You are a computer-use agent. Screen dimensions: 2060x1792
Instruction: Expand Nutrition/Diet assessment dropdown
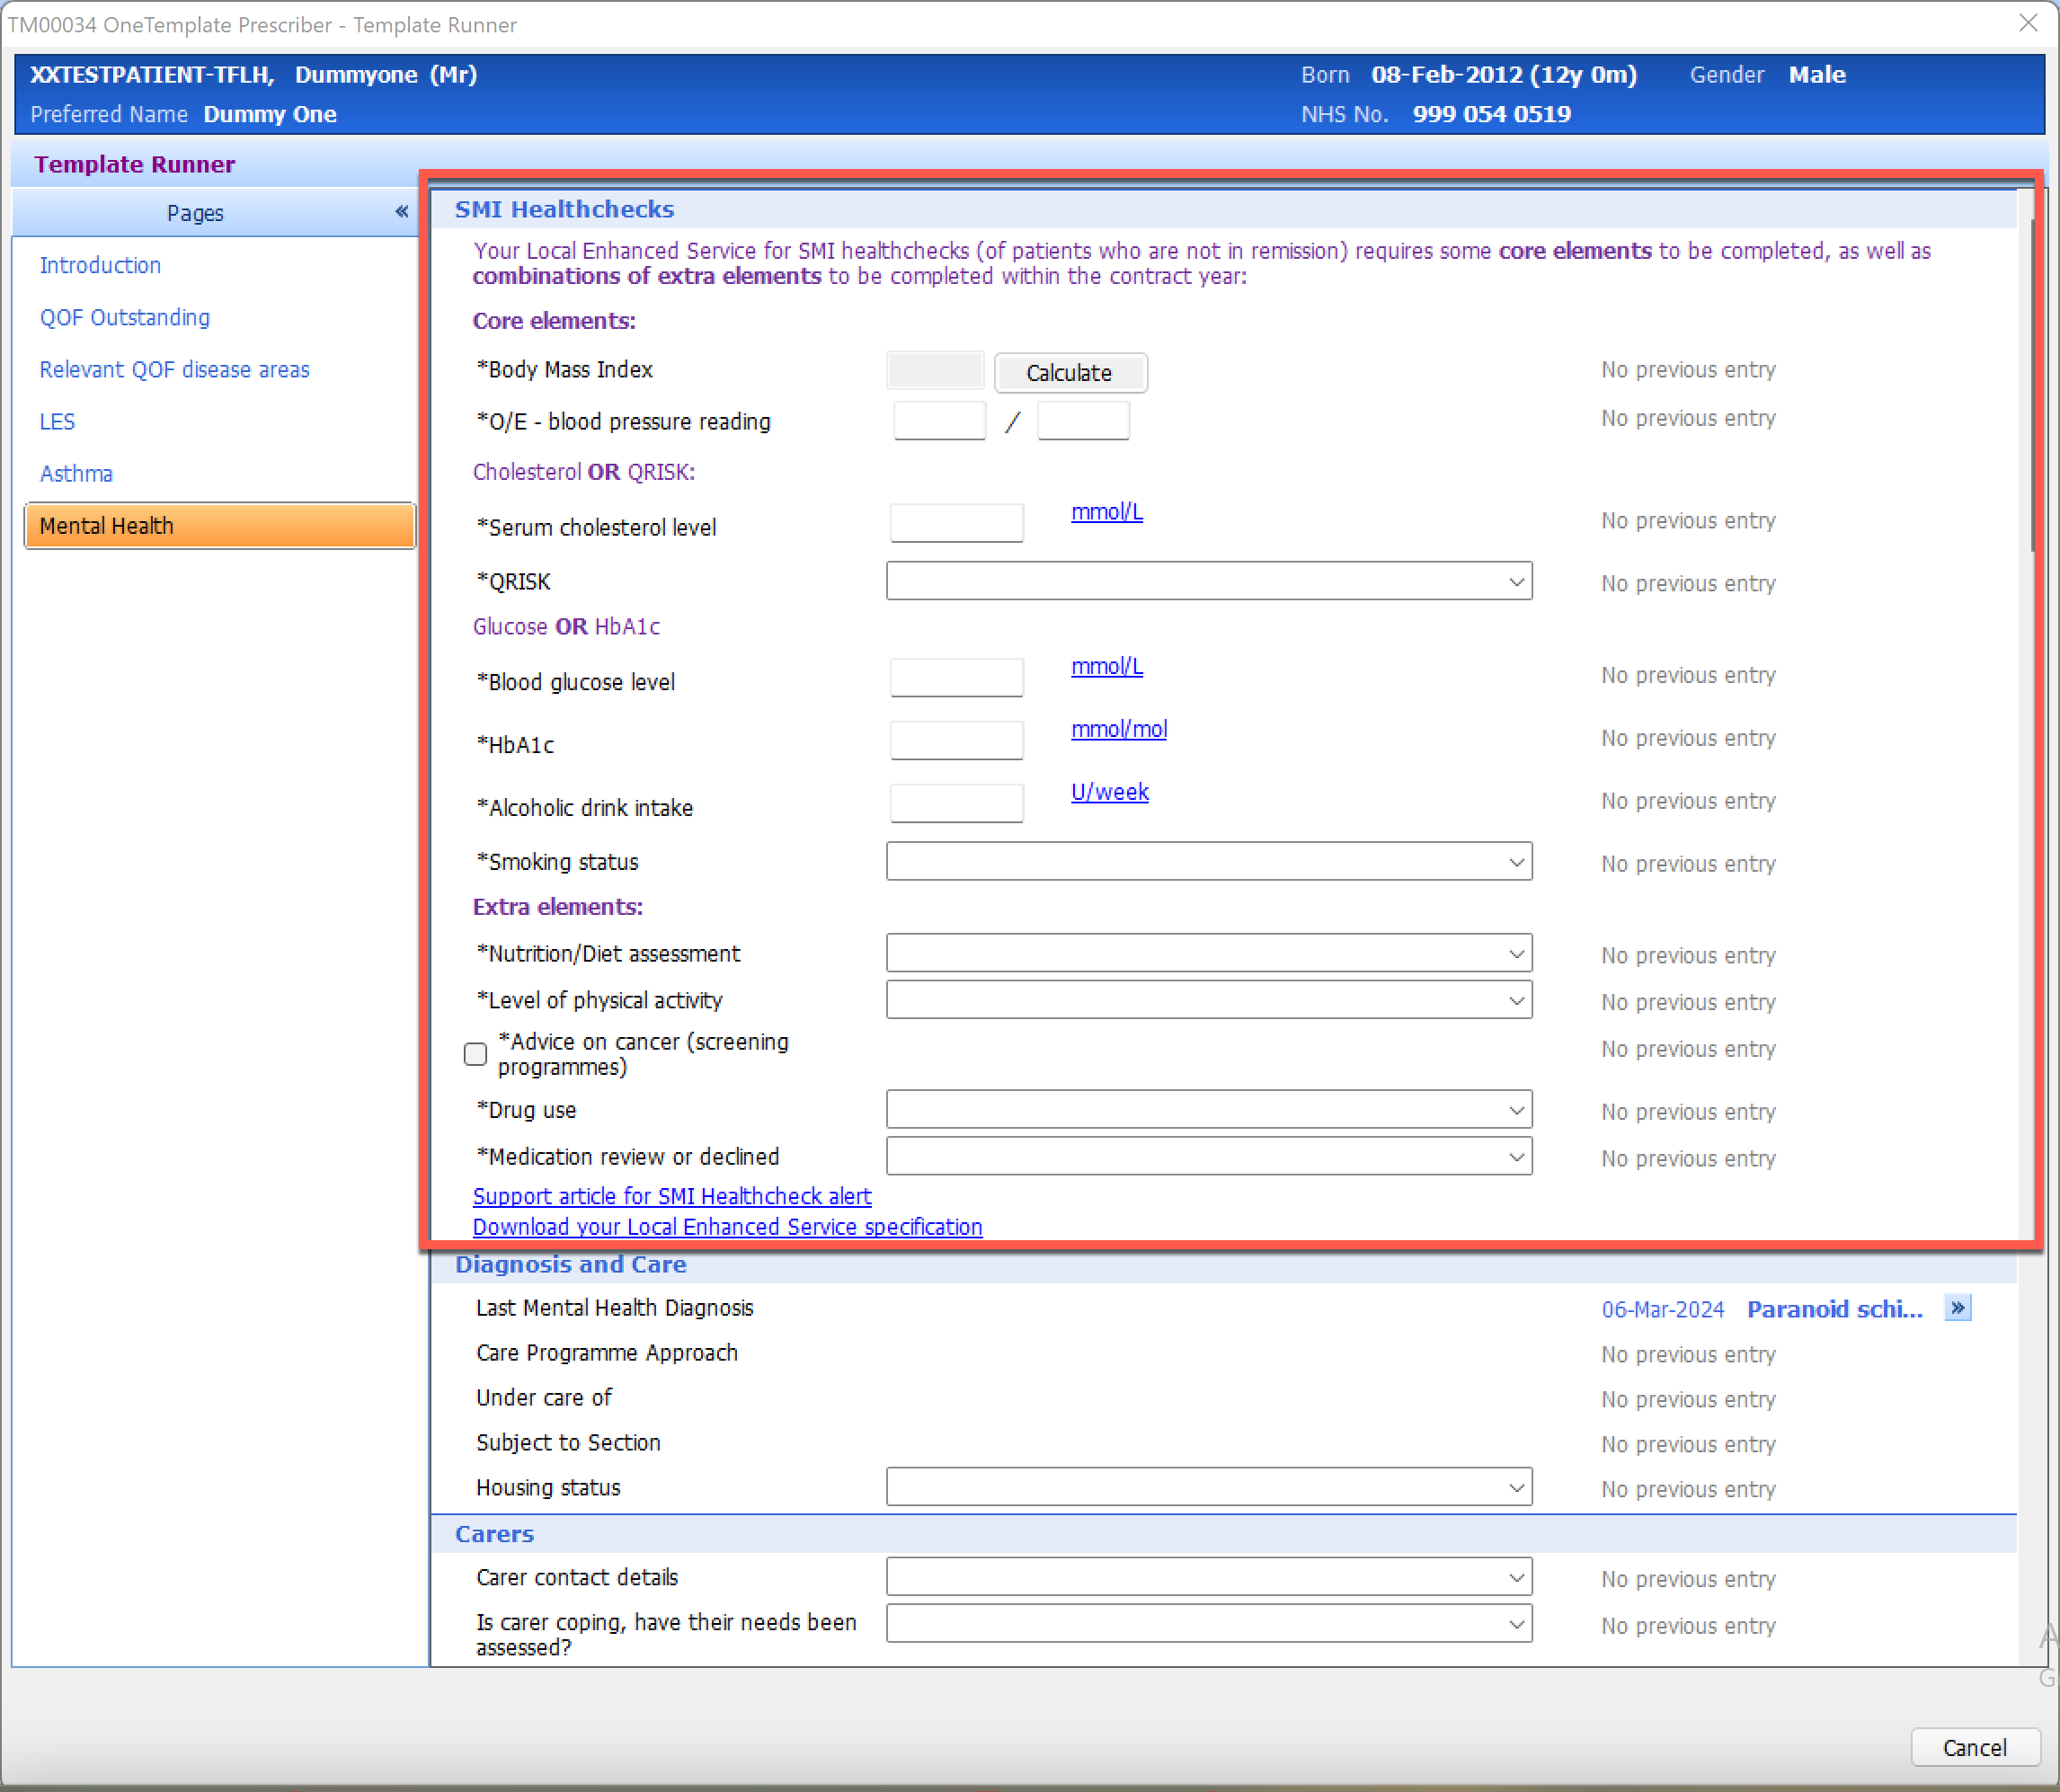pos(1209,953)
